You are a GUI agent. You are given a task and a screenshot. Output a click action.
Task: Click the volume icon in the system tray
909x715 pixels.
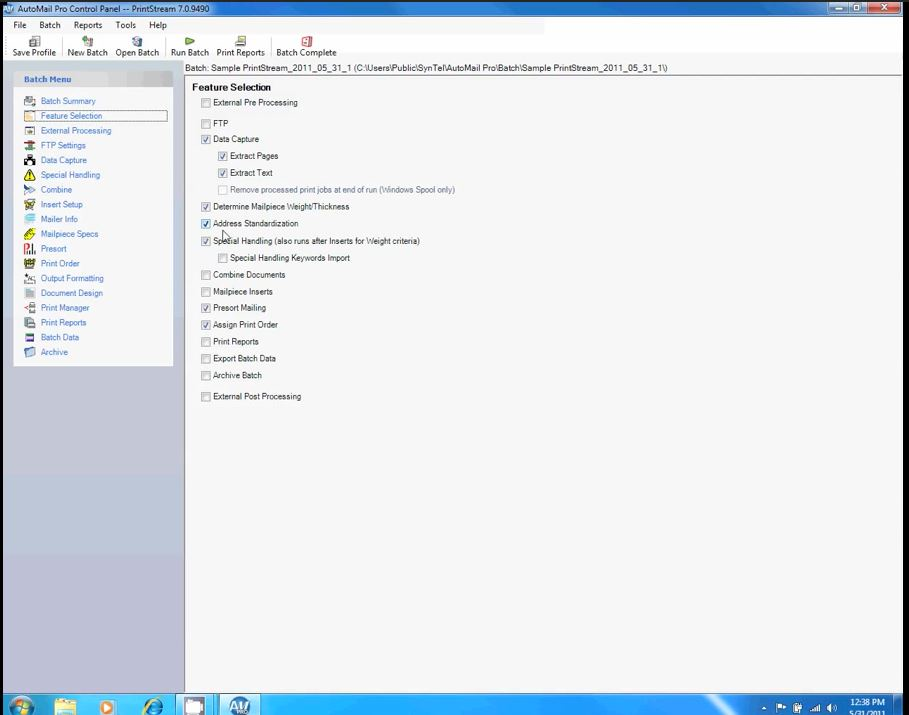point(831,707)
